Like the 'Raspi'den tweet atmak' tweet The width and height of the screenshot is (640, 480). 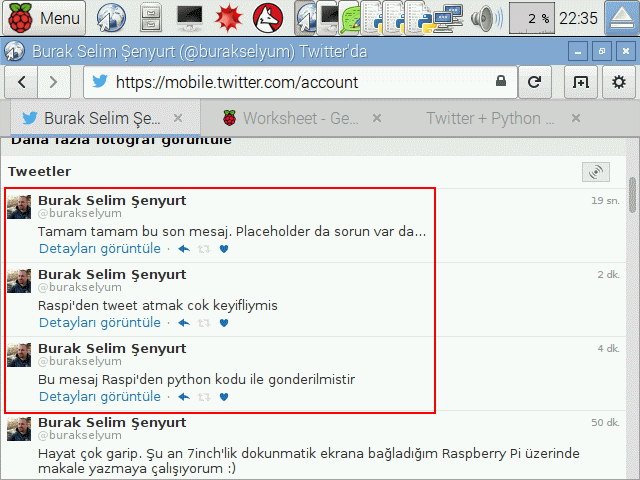224,323
